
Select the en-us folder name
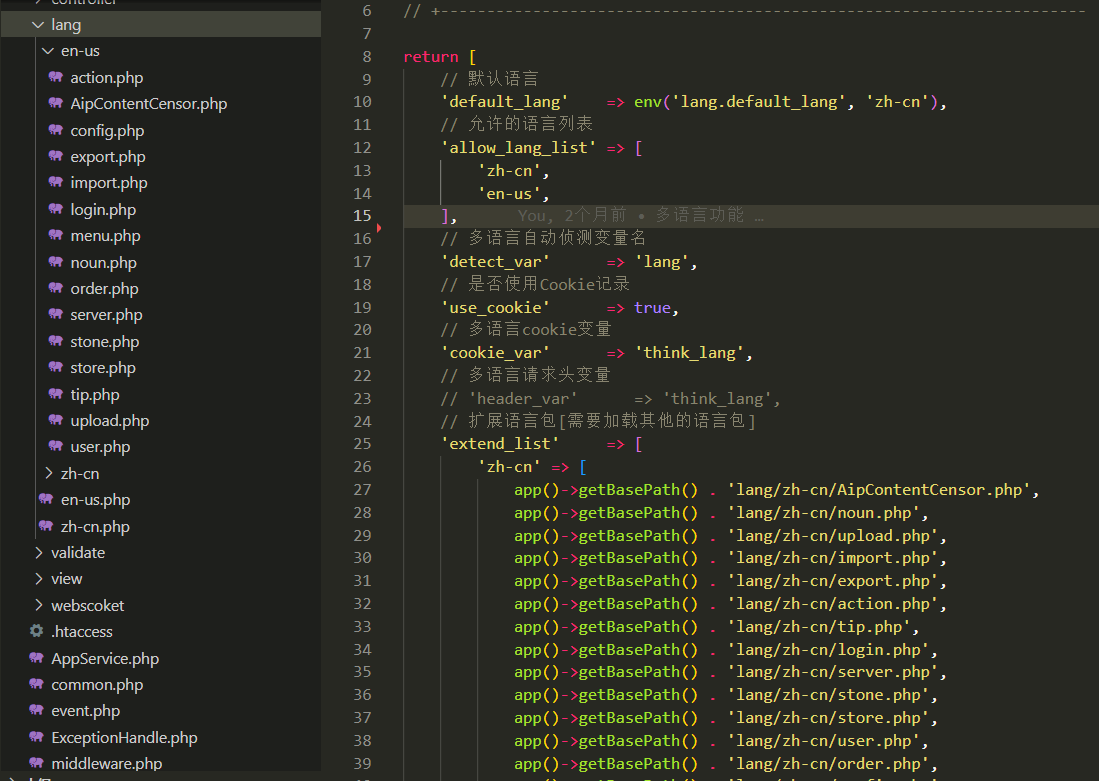(x=80, y=51)
